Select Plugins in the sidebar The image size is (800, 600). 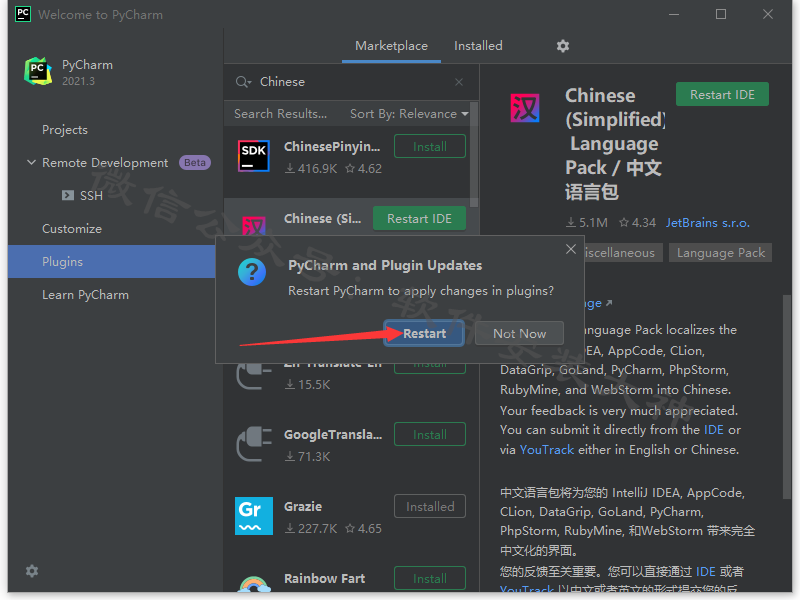[111, 262]
